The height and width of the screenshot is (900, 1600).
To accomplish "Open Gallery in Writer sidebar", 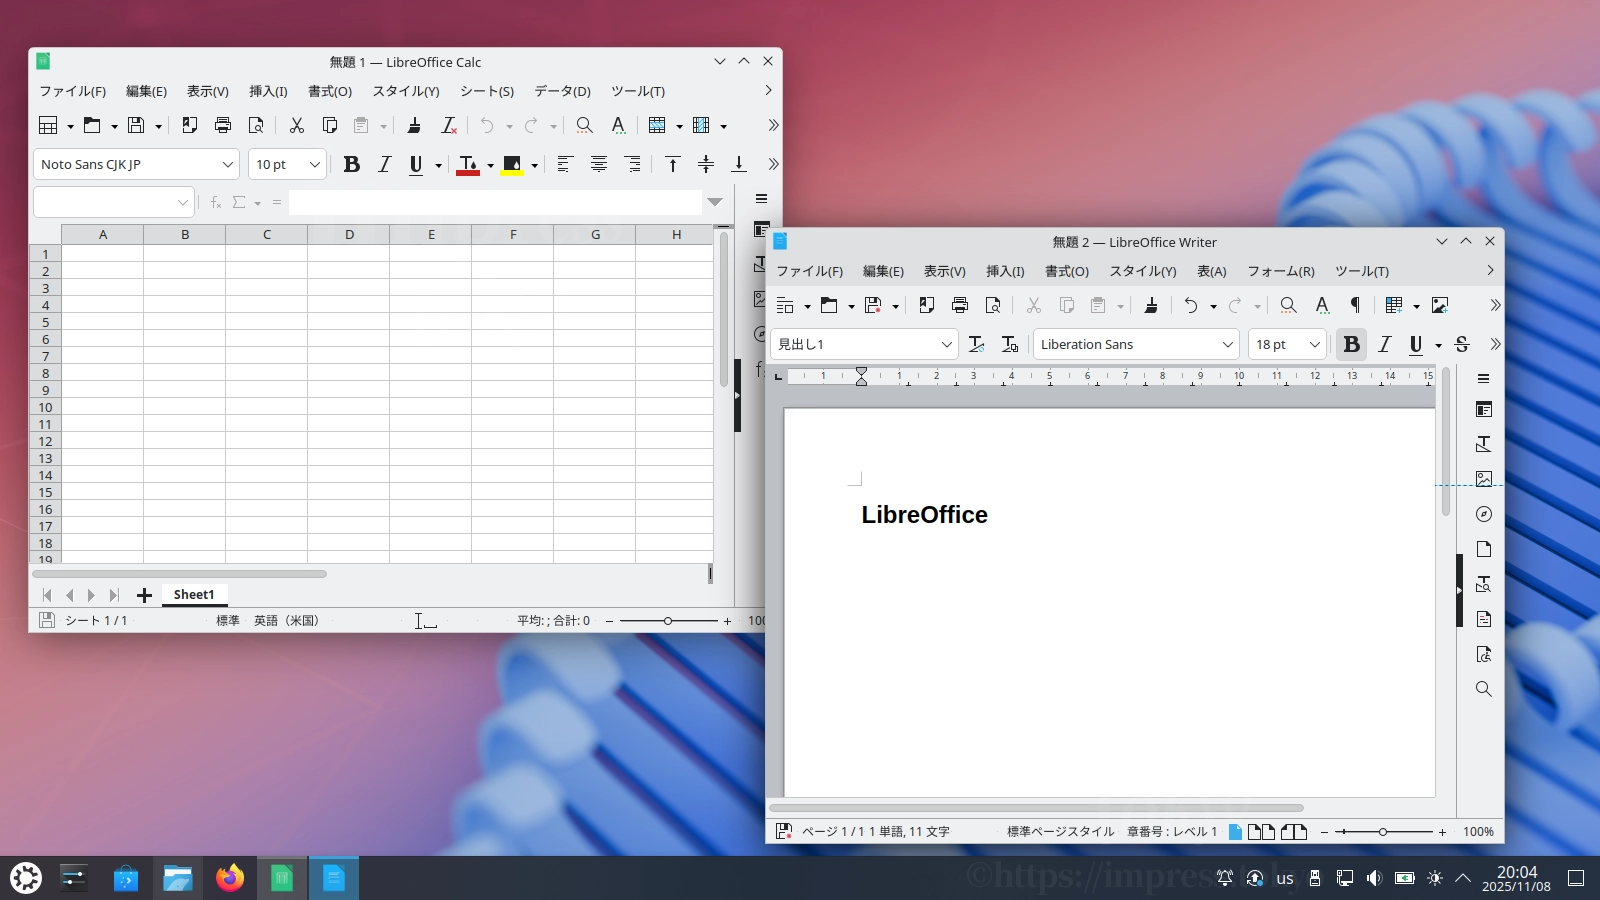I will (x=1484, y=479).
